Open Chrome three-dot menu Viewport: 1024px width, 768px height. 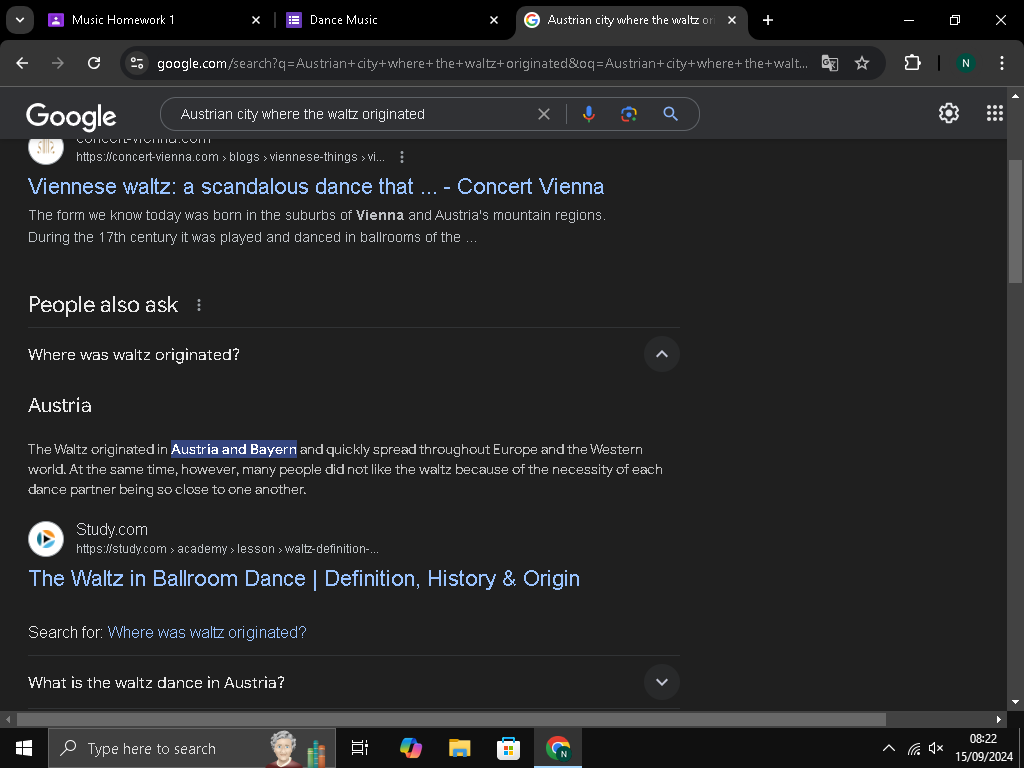pos(1001,63)
